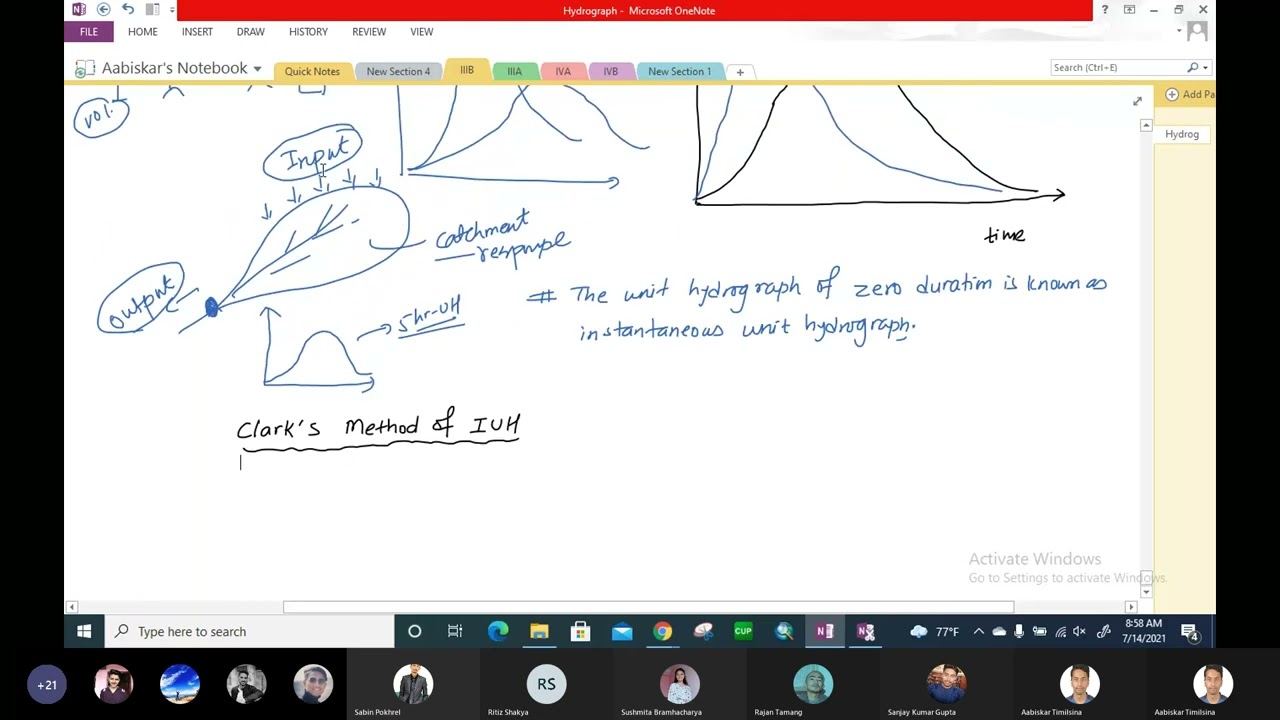Click the vertical scrollbar up arrow
Screen dimensions: 1280x720
coord(1146,125)
